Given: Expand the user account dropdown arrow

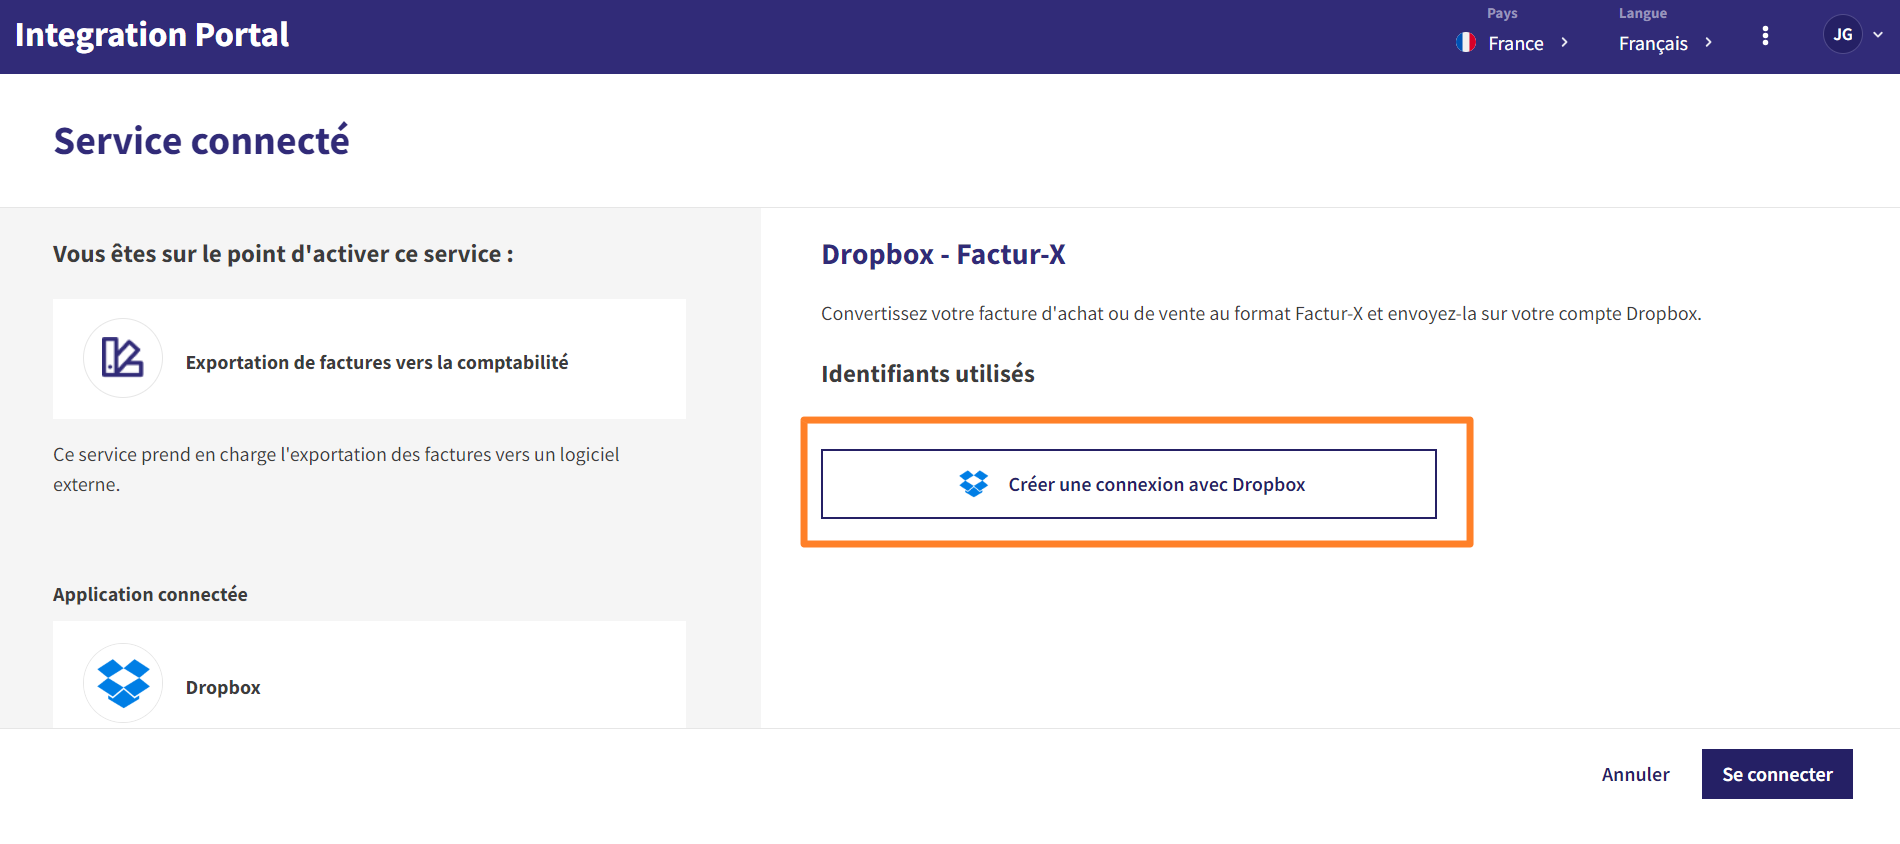Looking at the screenshot, I should pos(1878,35).
